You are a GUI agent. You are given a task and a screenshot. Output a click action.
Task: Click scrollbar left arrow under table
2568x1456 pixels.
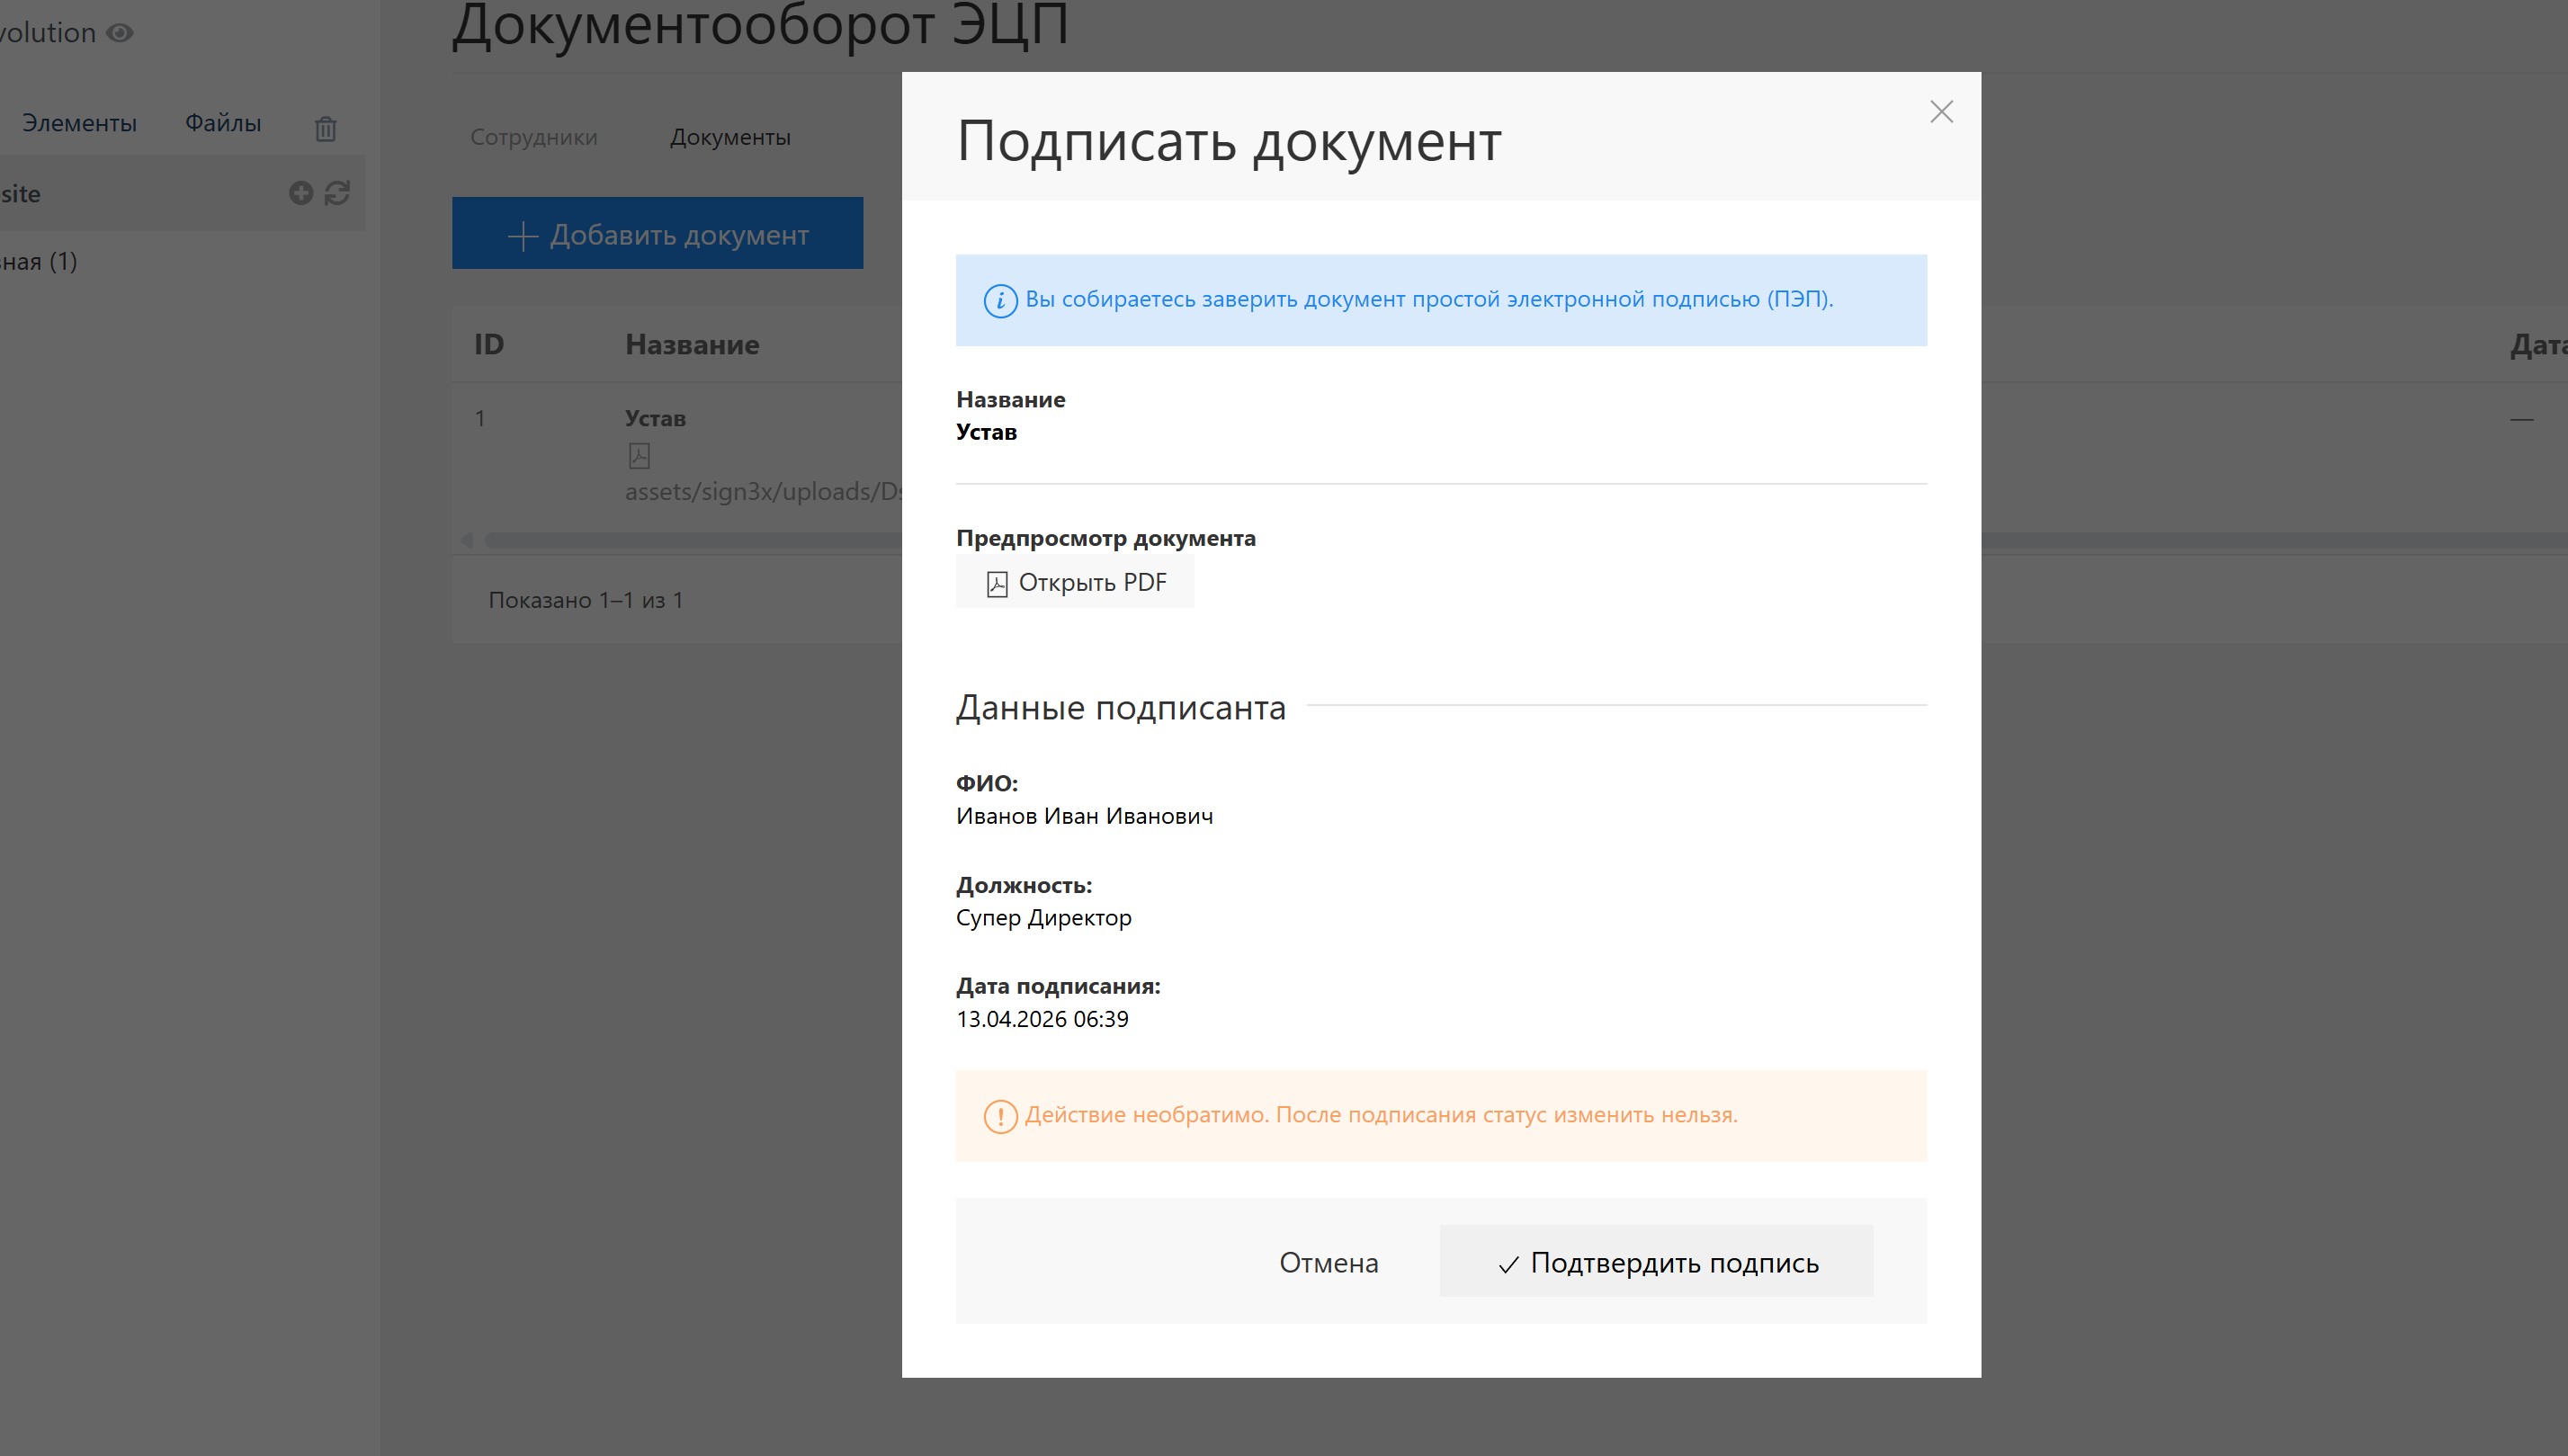[466, 540]
